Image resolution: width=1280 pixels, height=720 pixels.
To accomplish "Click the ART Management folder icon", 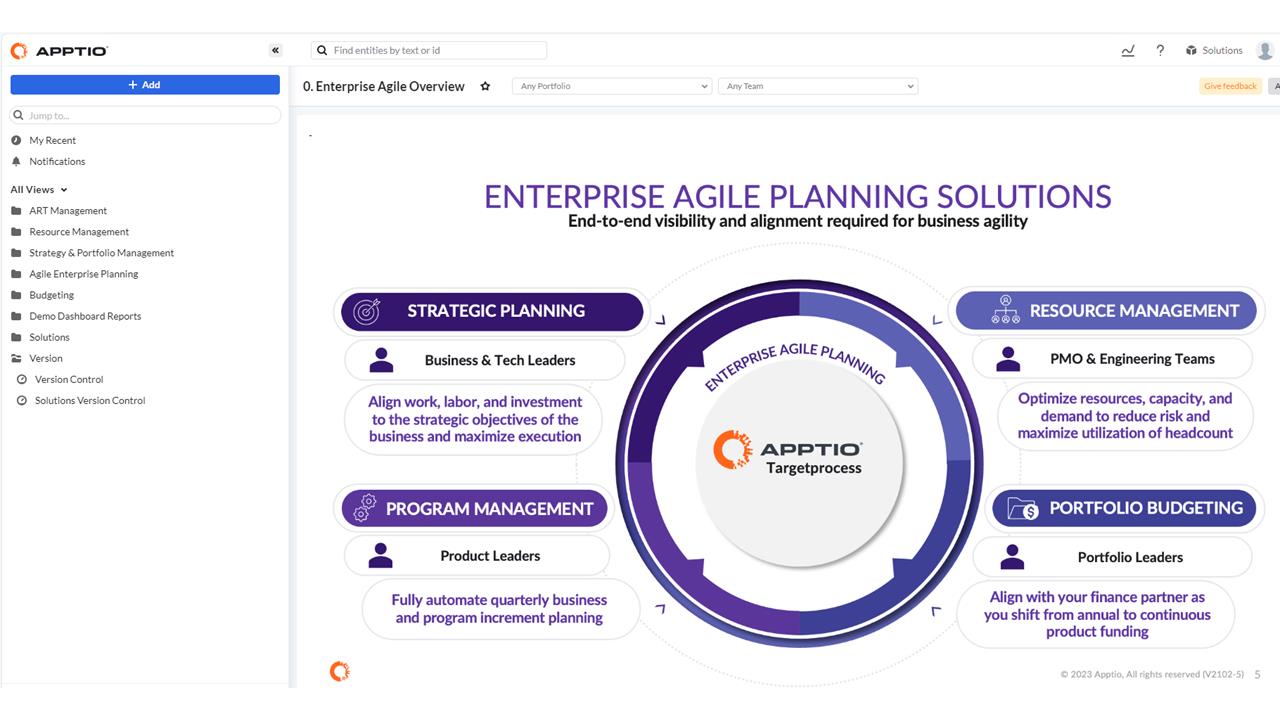I will [x=16, y=211].
